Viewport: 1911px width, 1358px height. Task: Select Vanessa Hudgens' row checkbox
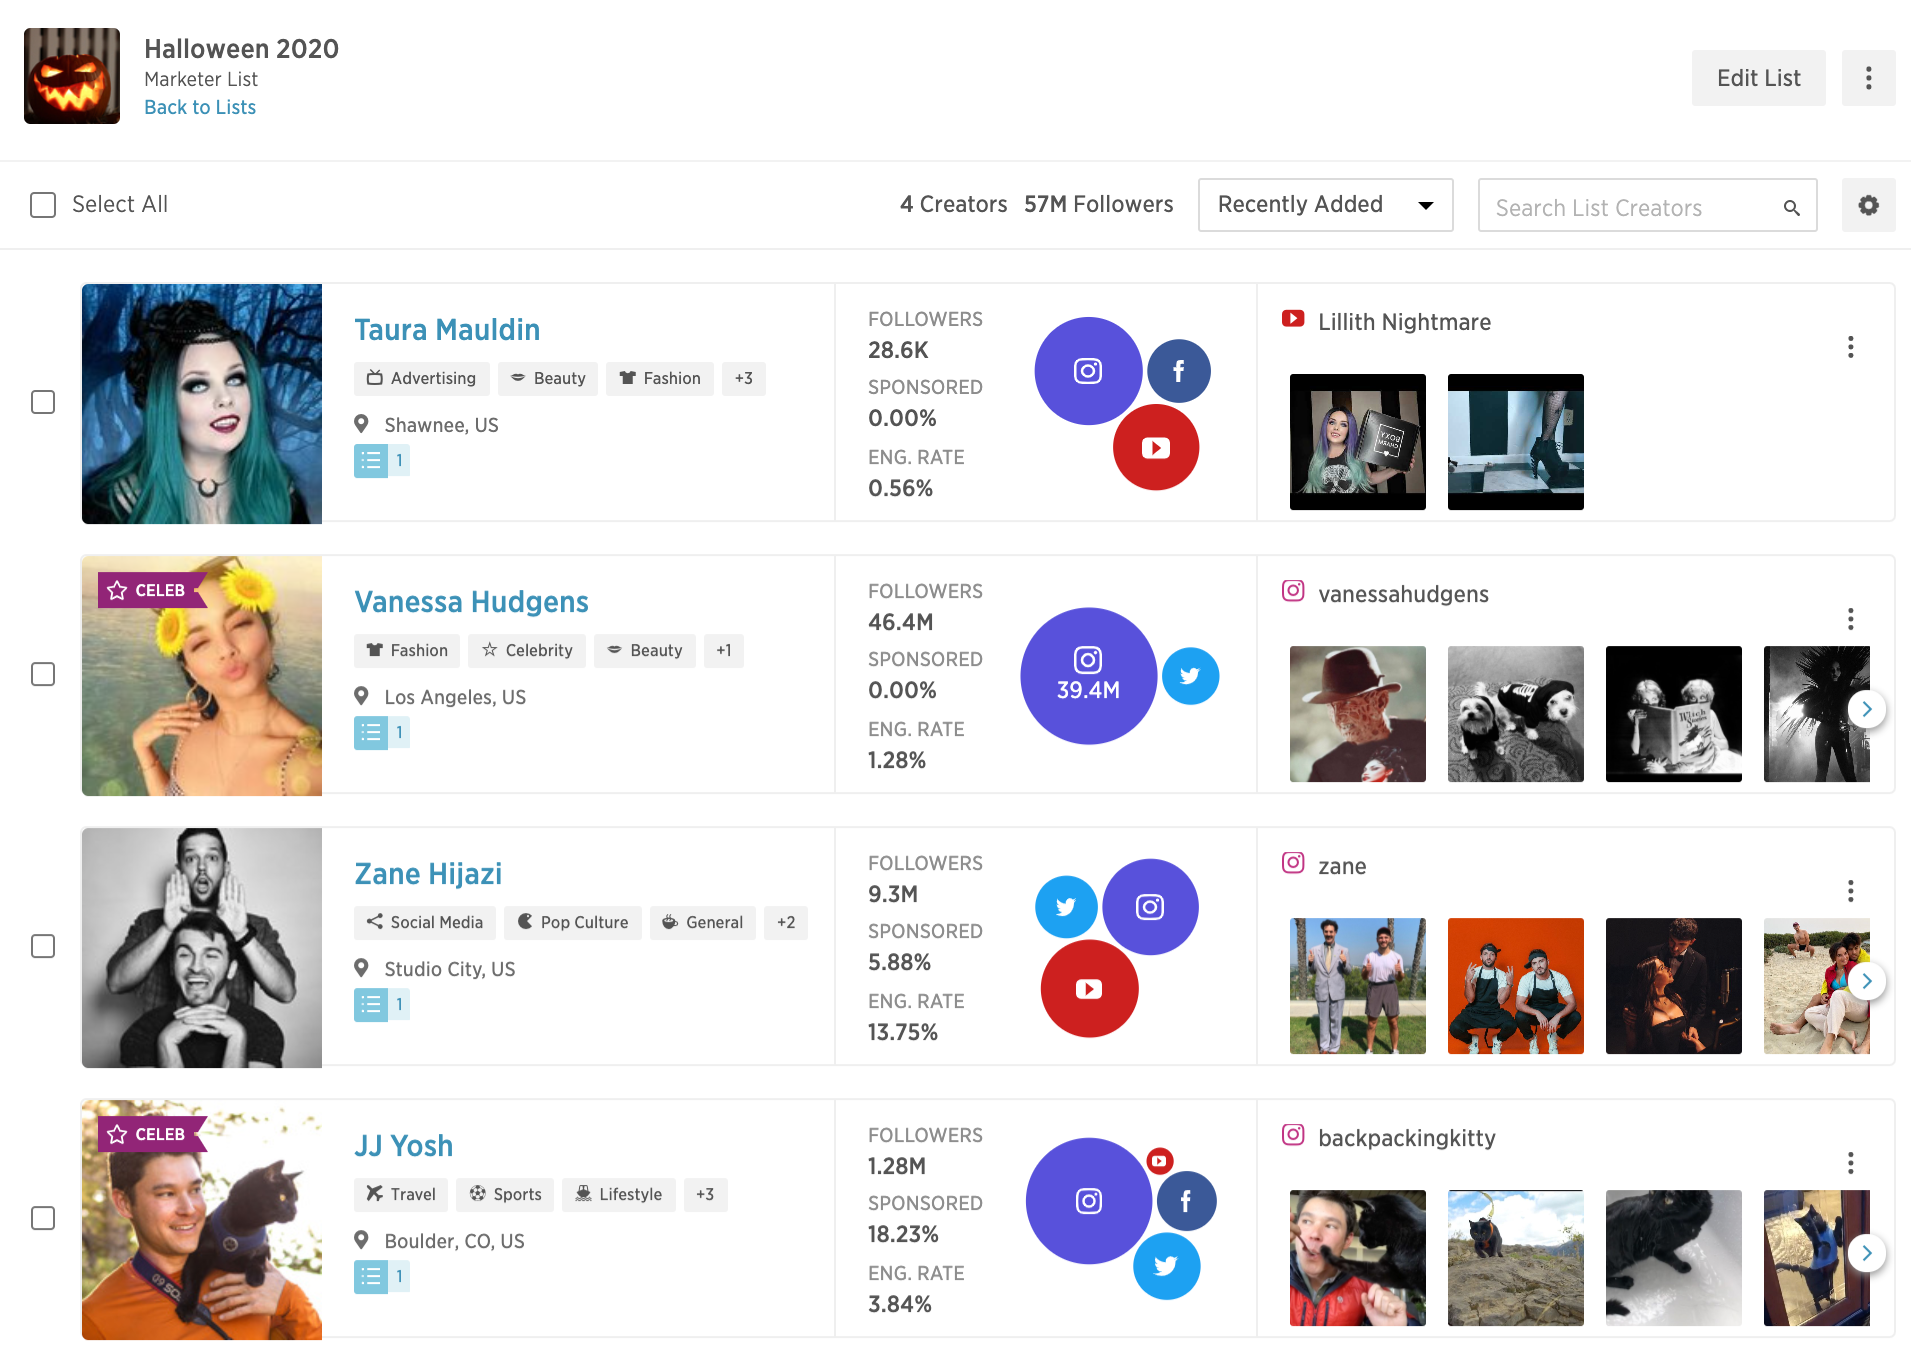click(43, 674)
